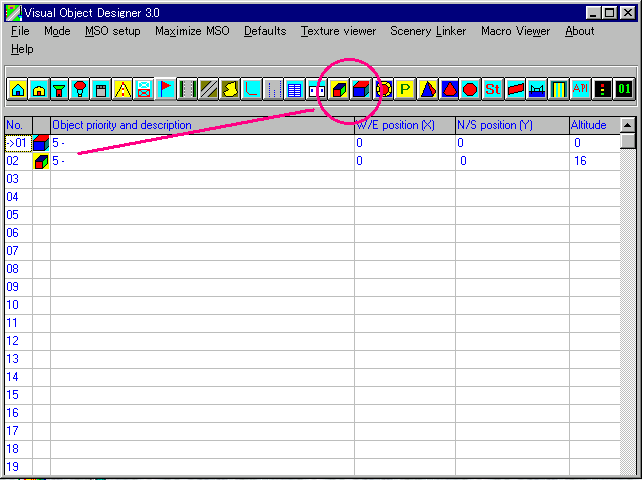Click the white boxes with blue dots icon

click(316, 89)
